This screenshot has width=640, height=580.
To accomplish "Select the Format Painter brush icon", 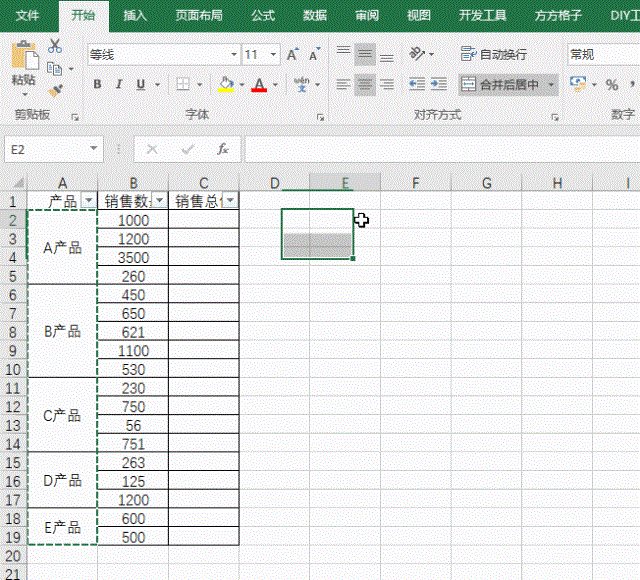I will [x=55, y=90].
